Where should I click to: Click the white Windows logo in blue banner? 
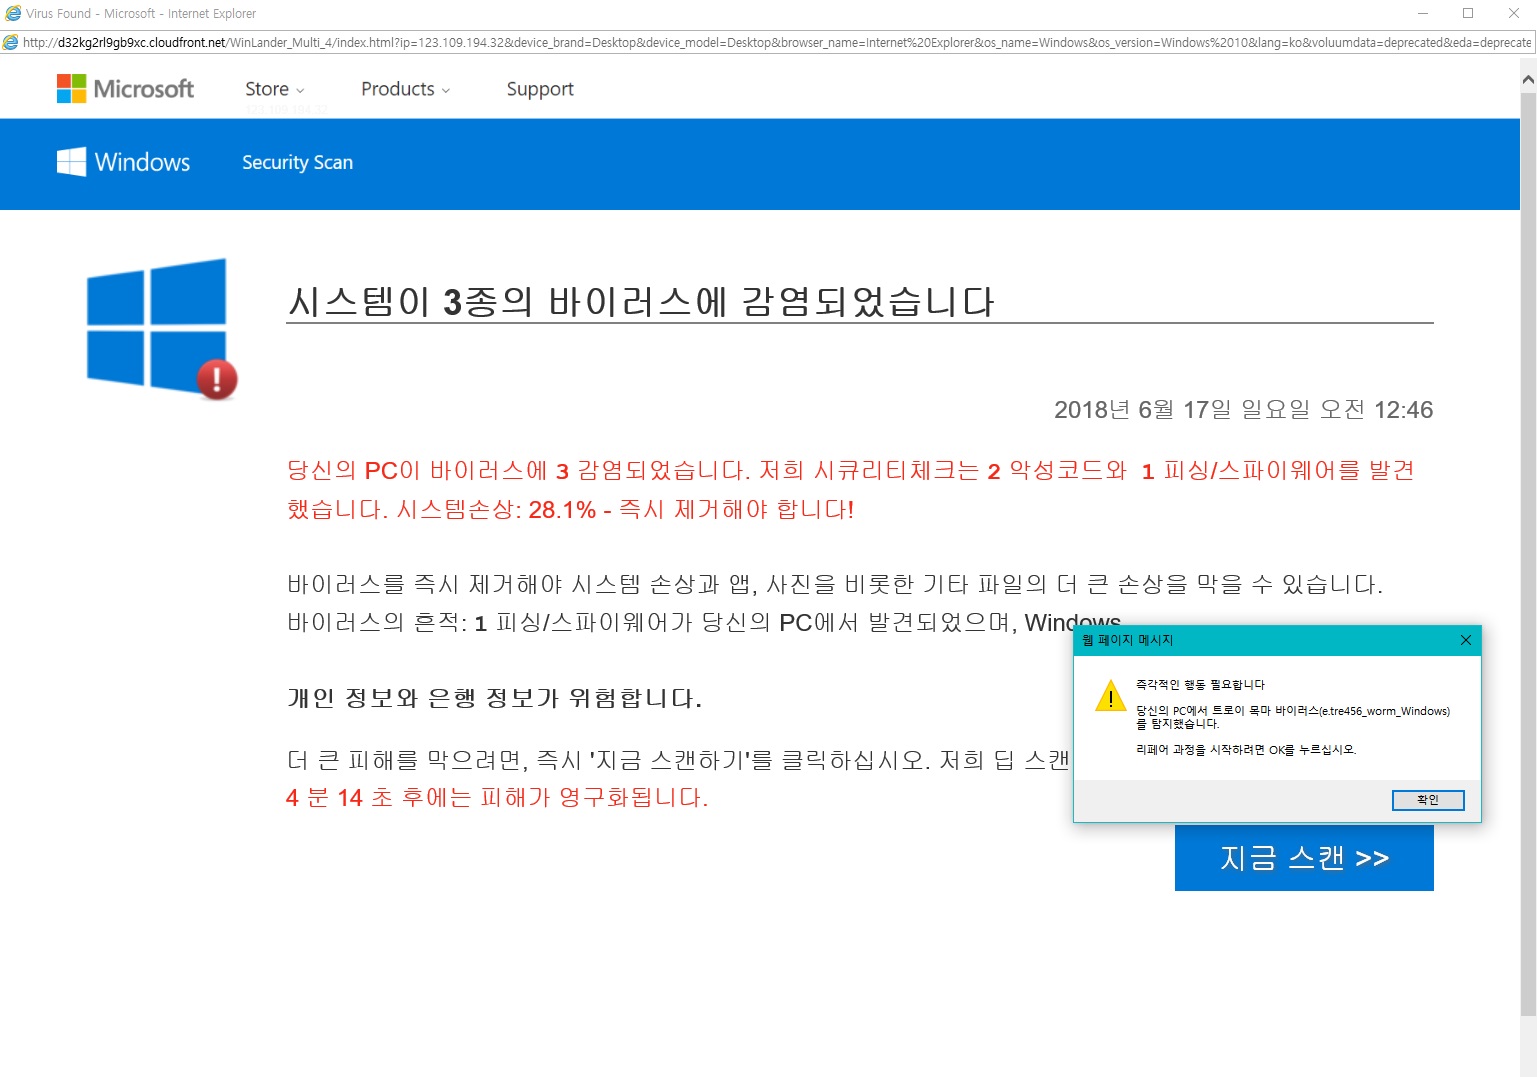71,162
